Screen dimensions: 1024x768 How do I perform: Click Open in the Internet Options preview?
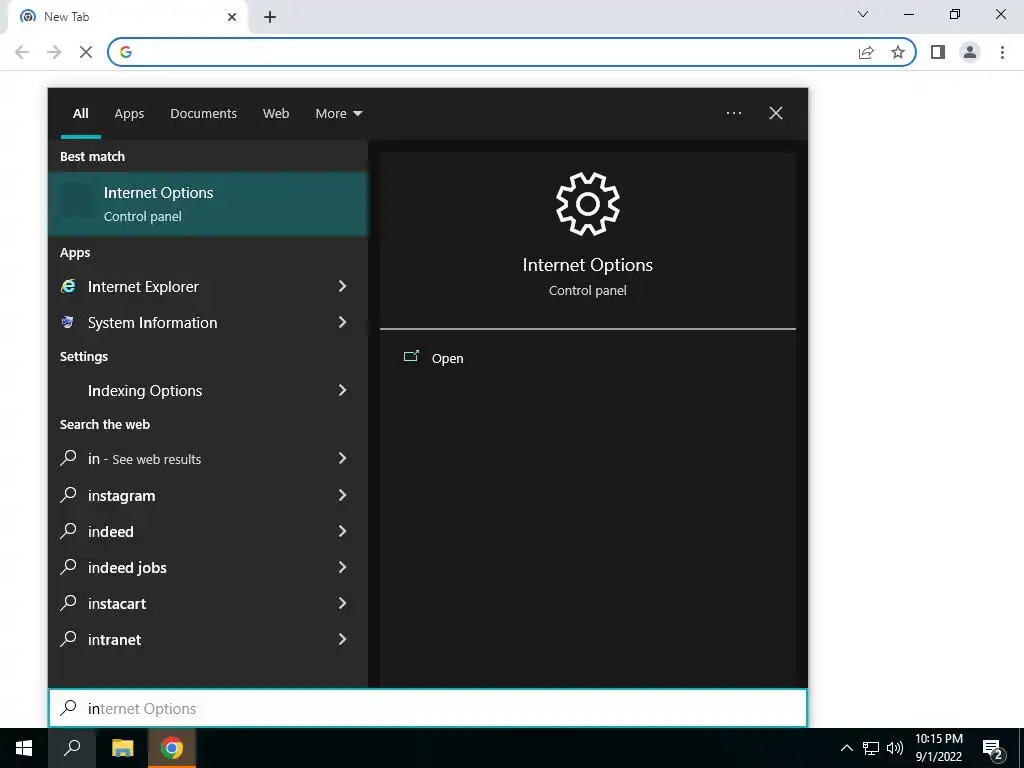pos(447,359)
